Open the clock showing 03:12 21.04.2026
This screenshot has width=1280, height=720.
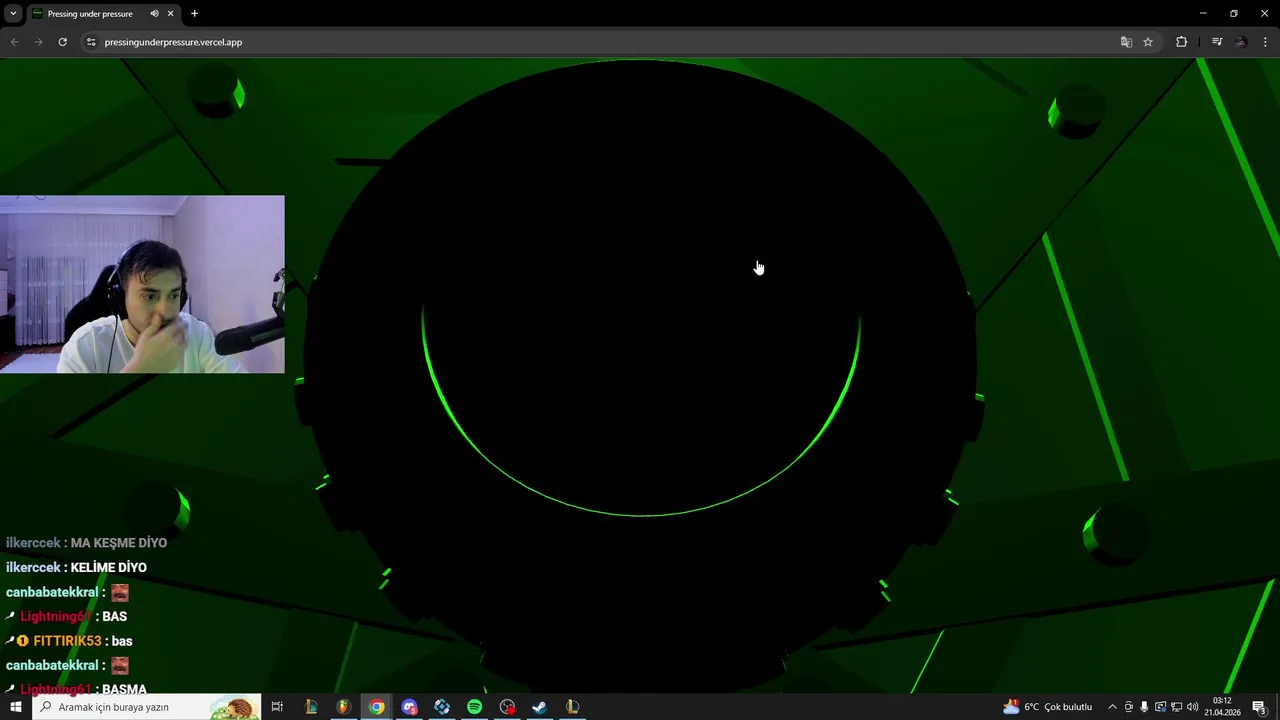coord(1222,707)
